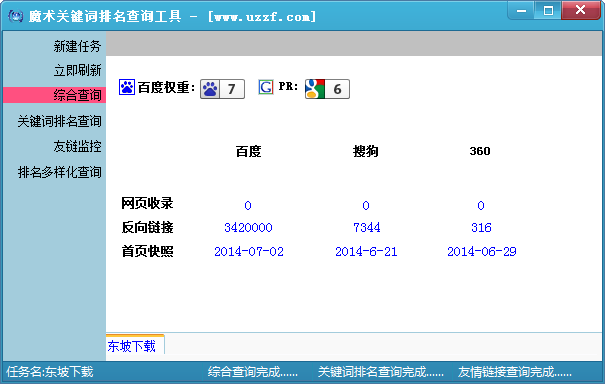Click the 百度权重 label
The height and width of the screenshot is (384, 605).
[166, 88]
